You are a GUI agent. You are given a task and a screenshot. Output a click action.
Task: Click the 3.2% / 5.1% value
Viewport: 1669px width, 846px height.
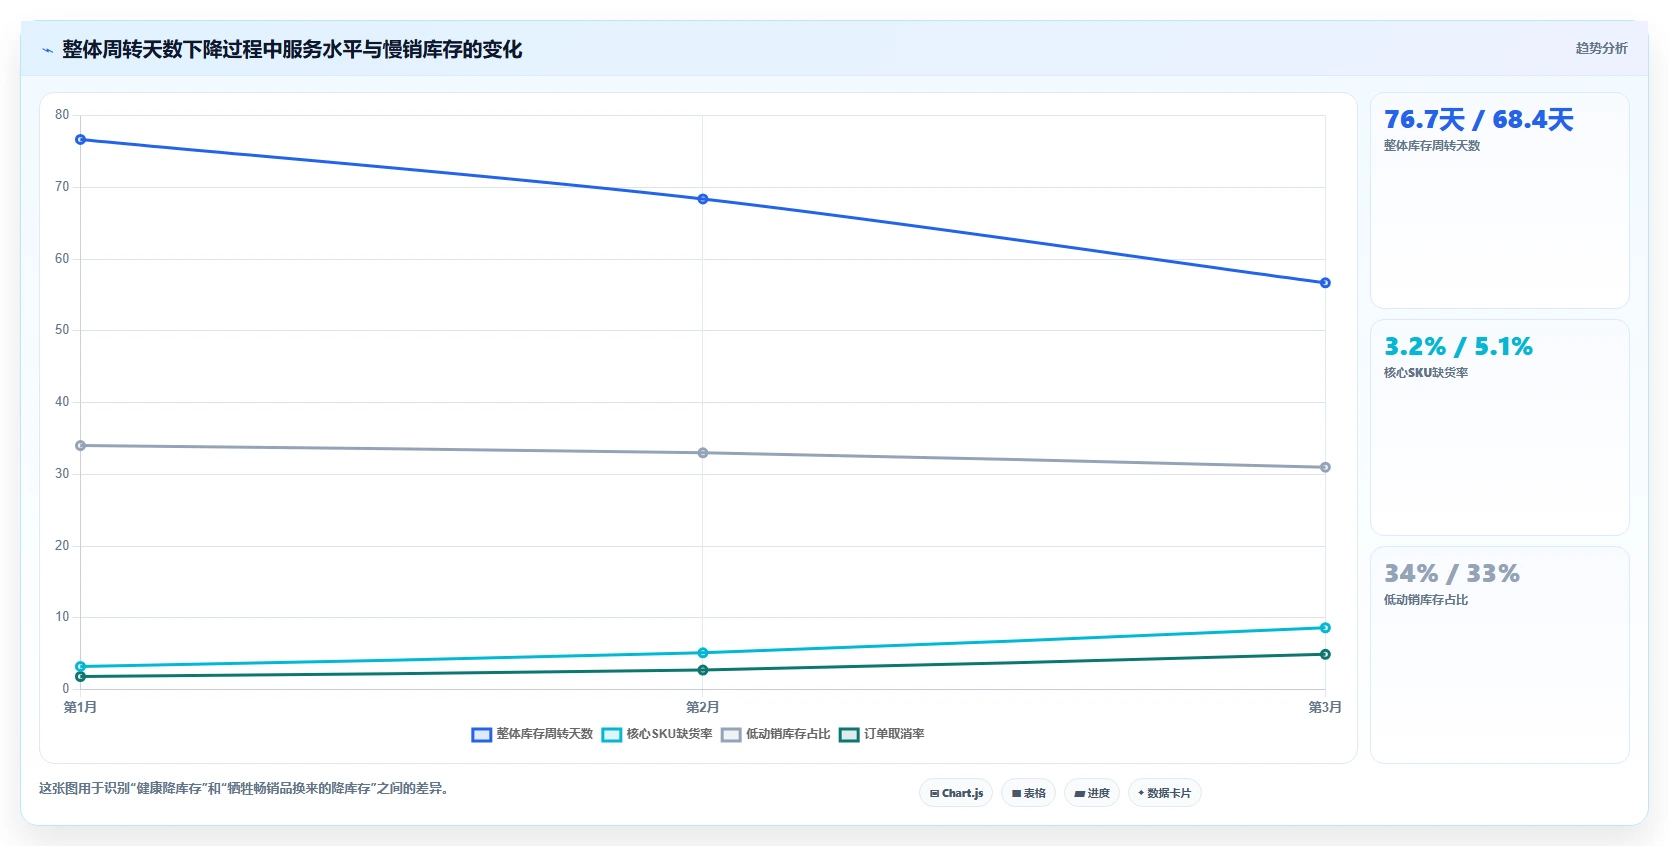point(1458,347)
